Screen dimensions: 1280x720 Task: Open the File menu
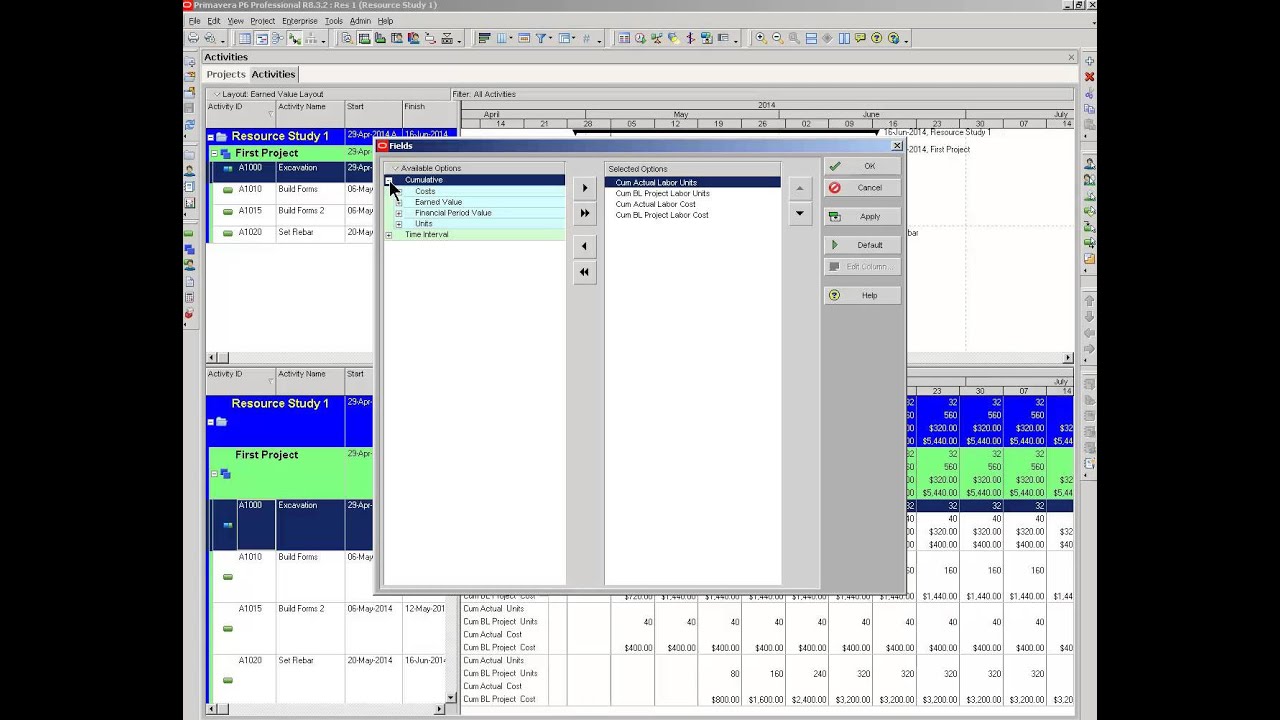(x=194, y=21)
